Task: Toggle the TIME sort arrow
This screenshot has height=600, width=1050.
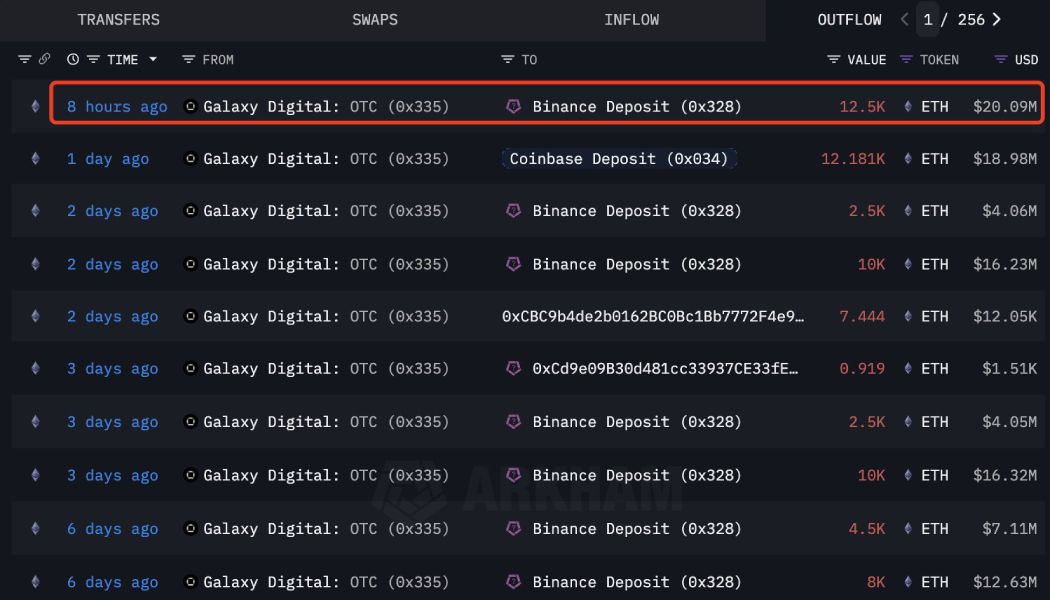Action: coord(153,60)
